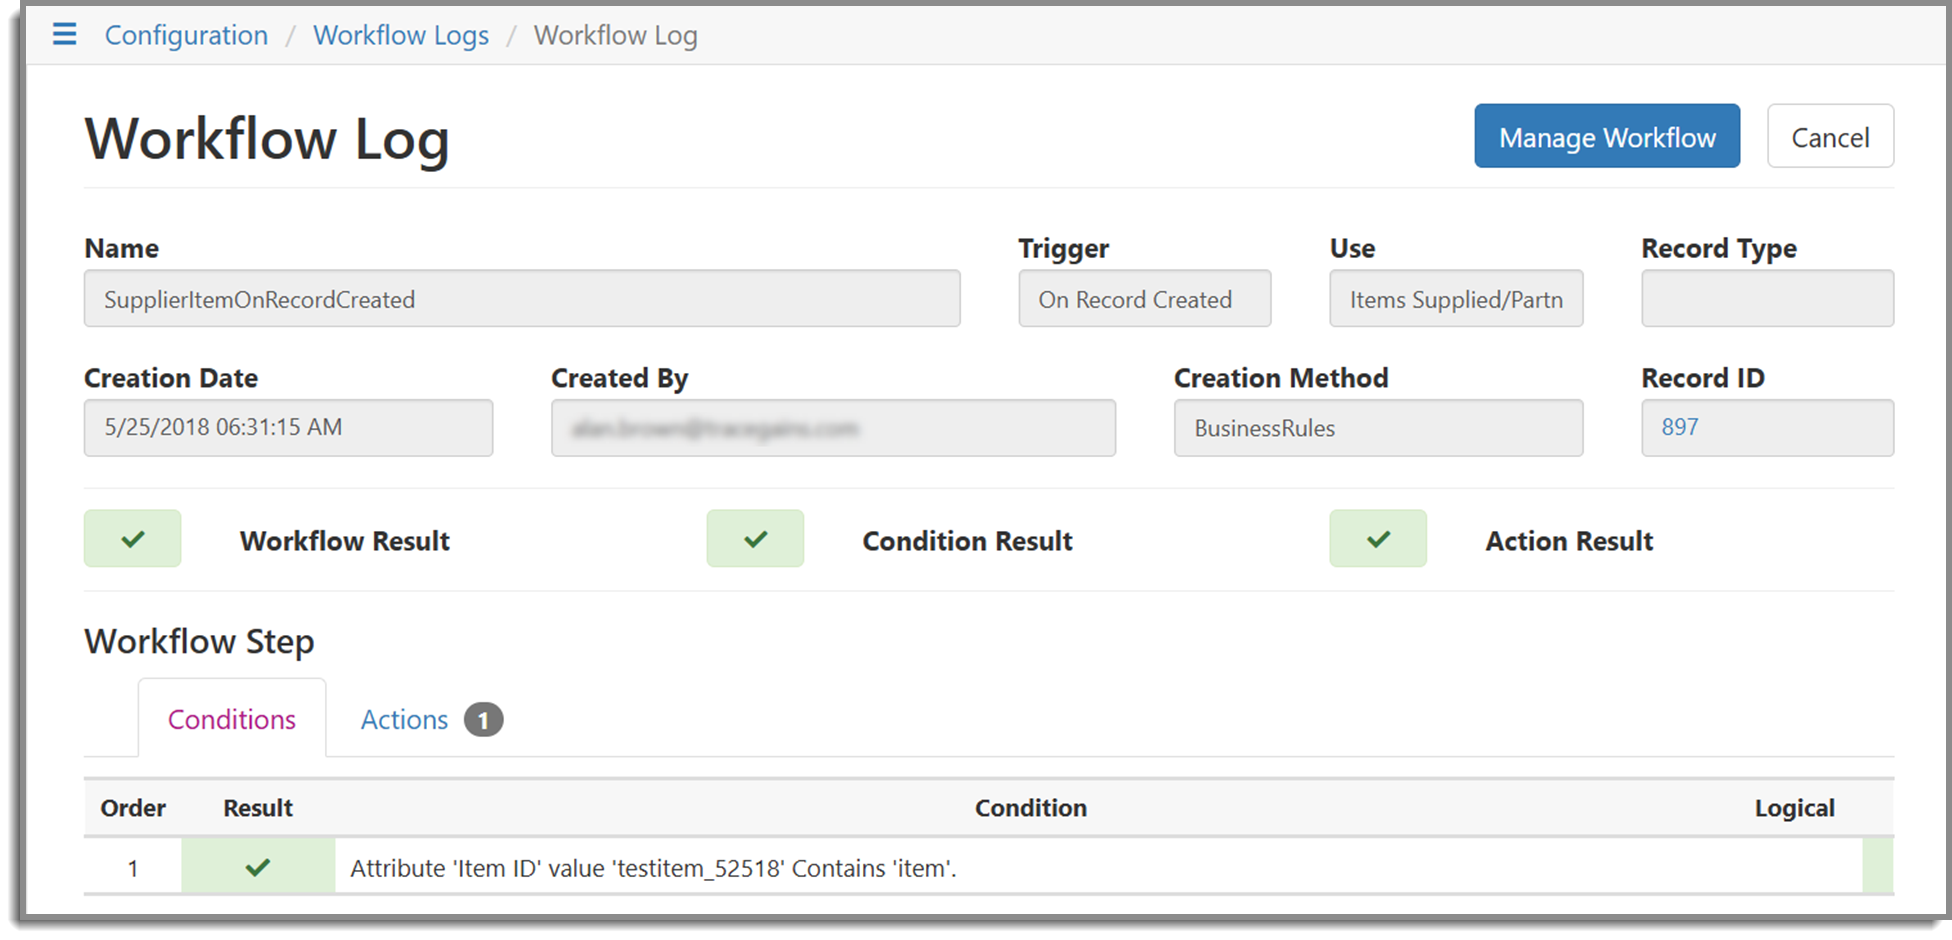1952x940 pixels.
Task: Click the empty Record Type field
Action: pos(1767,298)
